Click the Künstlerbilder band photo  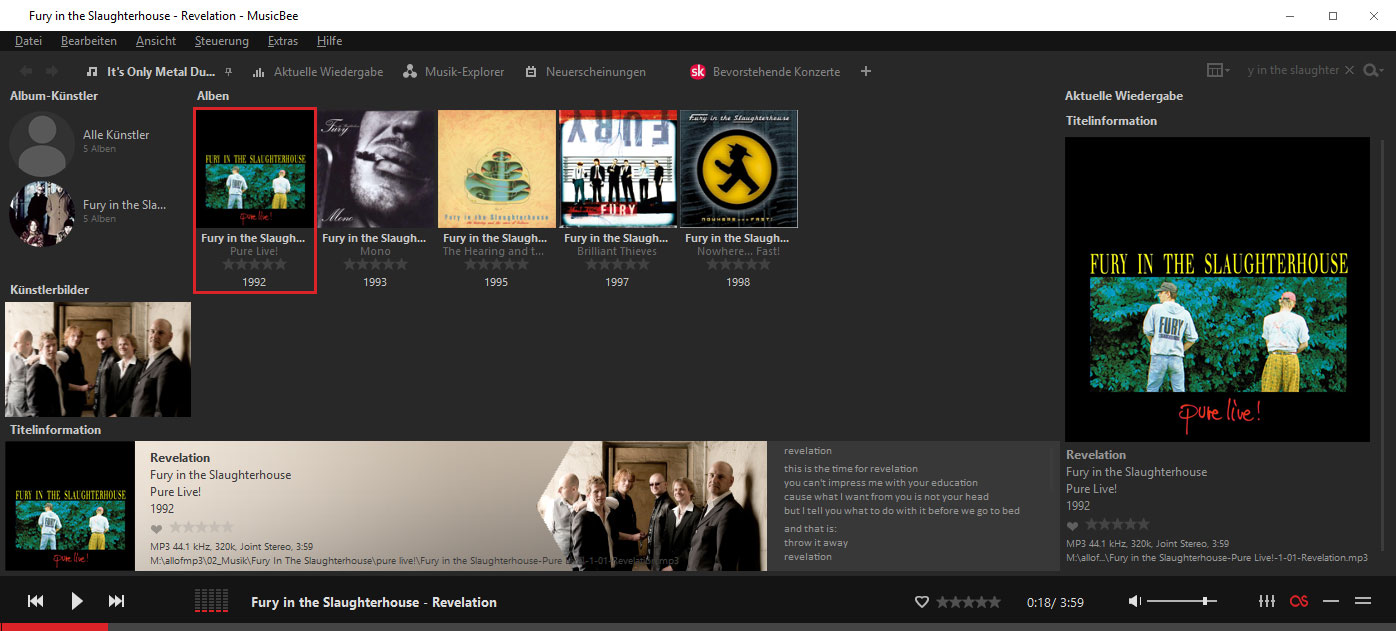tap(98, 360)
